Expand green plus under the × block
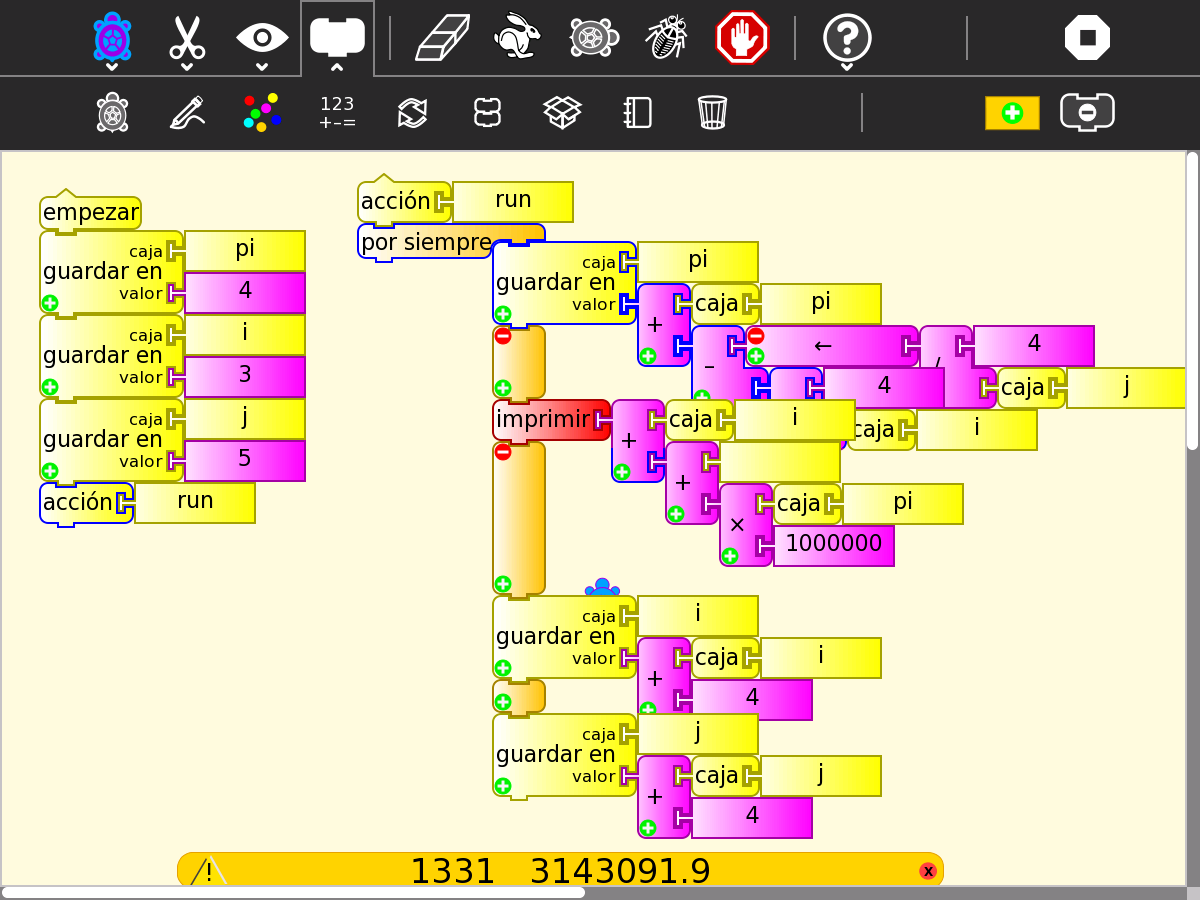Viewport: 1200px width, 900px height. click(x=730, y=556)
